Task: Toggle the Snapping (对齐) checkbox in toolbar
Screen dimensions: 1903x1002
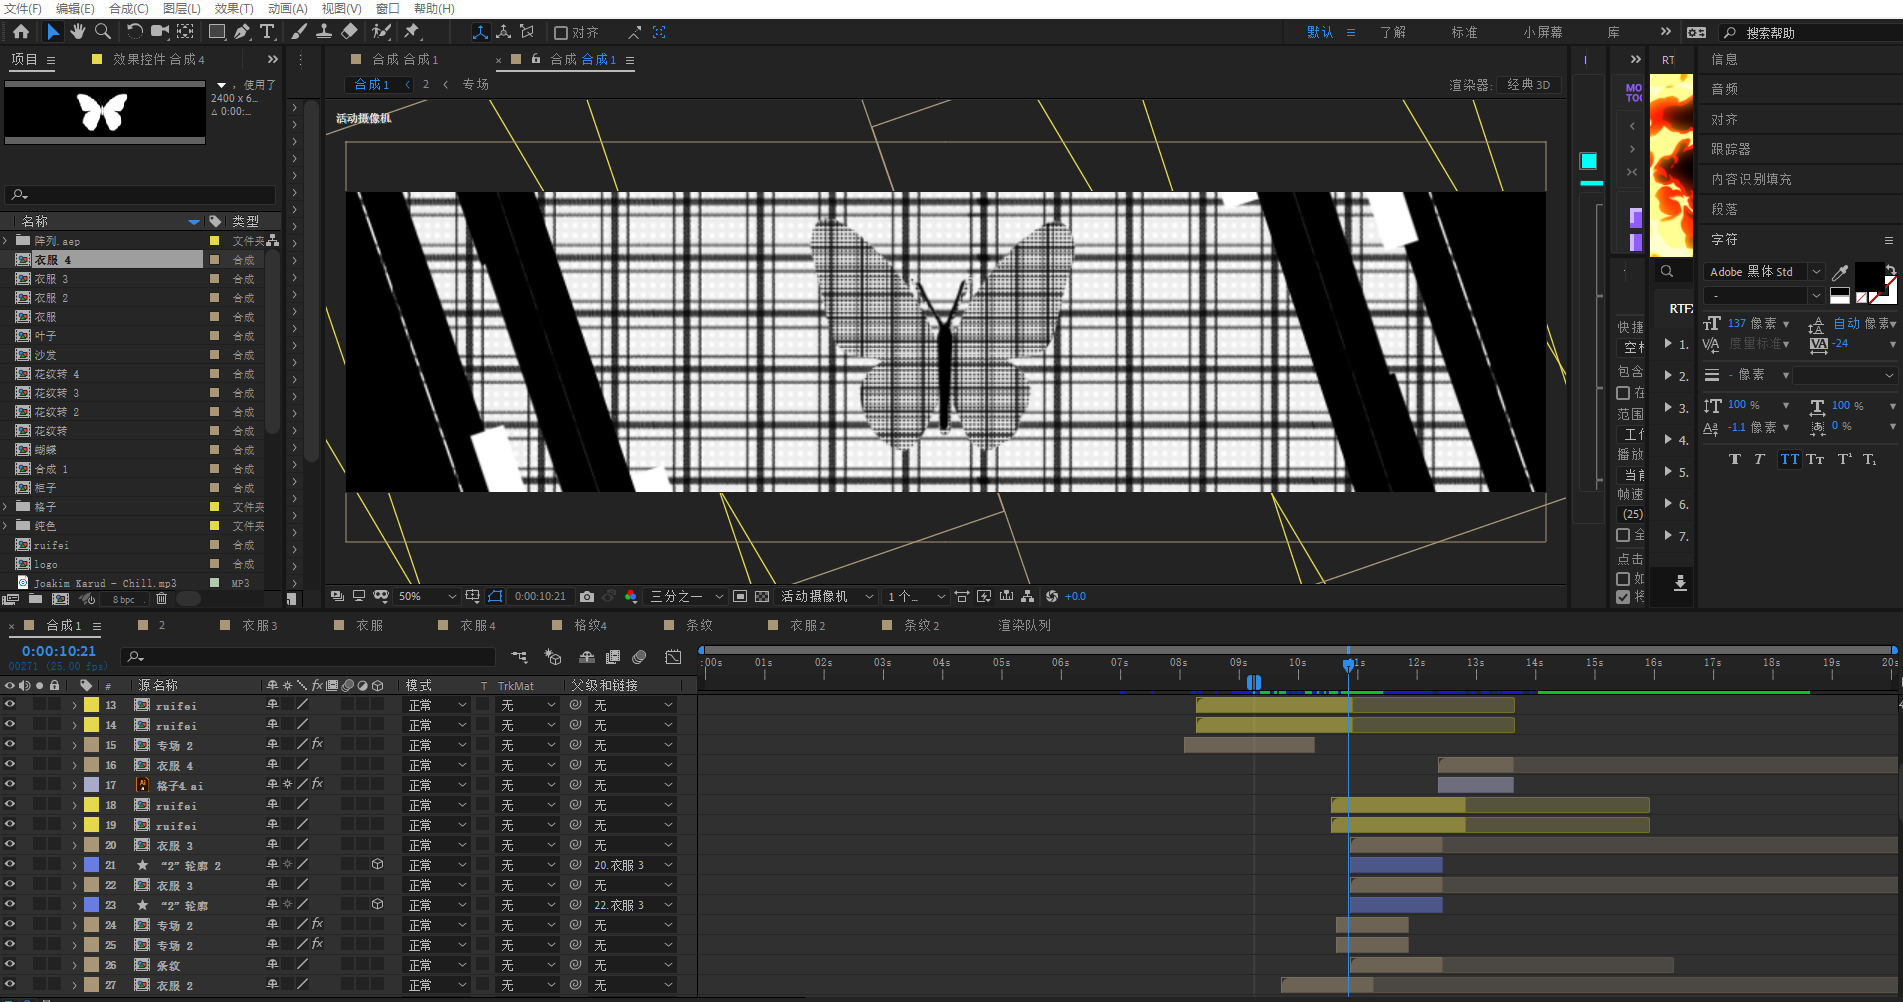Action: tap(561, 33)
